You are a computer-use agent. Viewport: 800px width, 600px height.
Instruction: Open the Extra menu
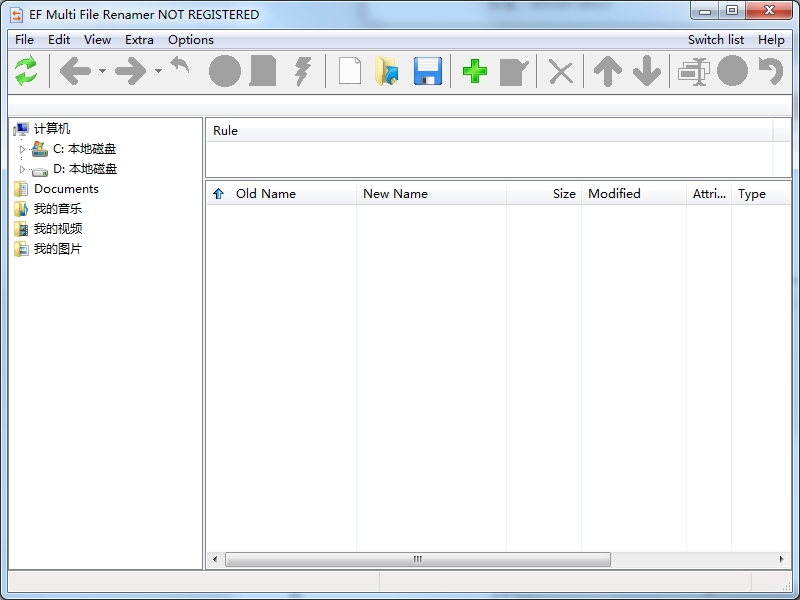coord(139,40)
